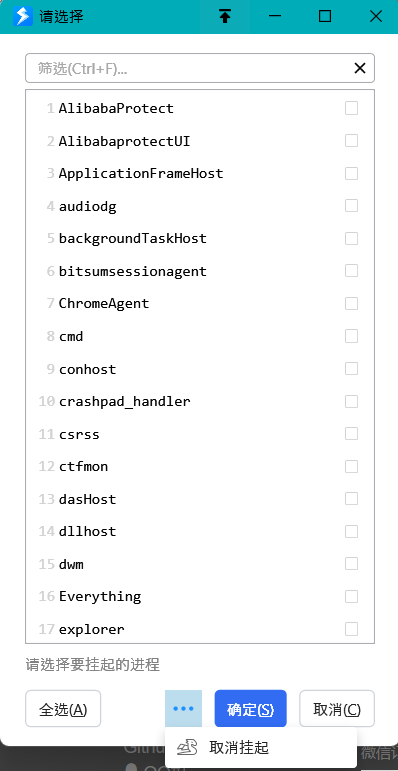The image size is (398, 771).
Task: Close the dialog with the title bar X
Action: click(x=375, y=17)
